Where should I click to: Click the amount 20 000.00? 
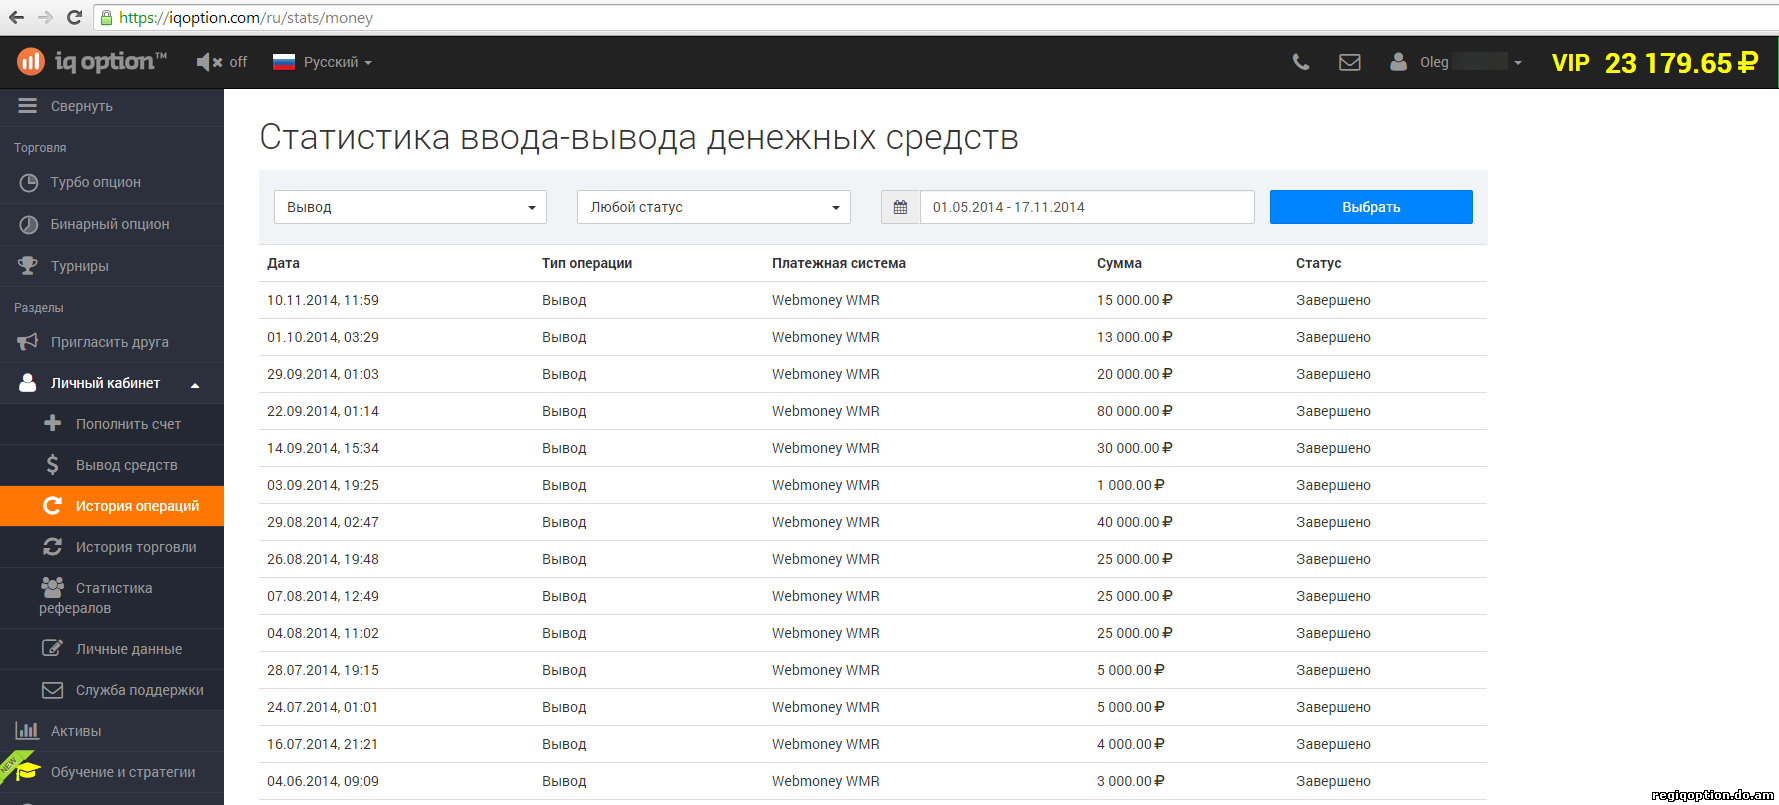(1134, 374)
